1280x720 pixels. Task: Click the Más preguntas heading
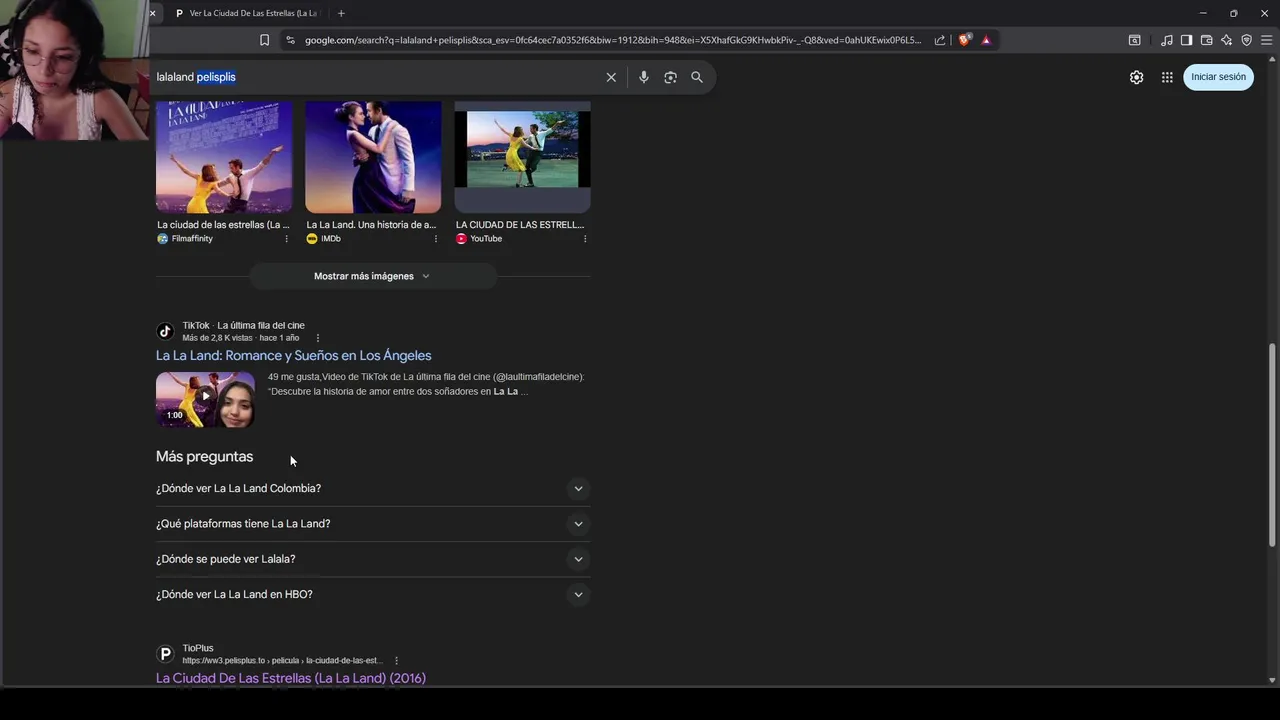coord(205,456)
